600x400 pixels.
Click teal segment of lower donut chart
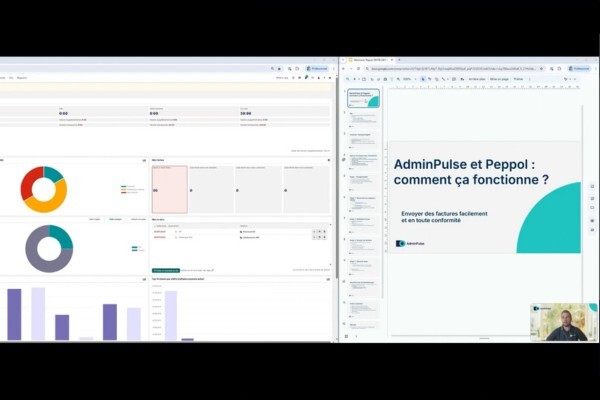[63, 235]
